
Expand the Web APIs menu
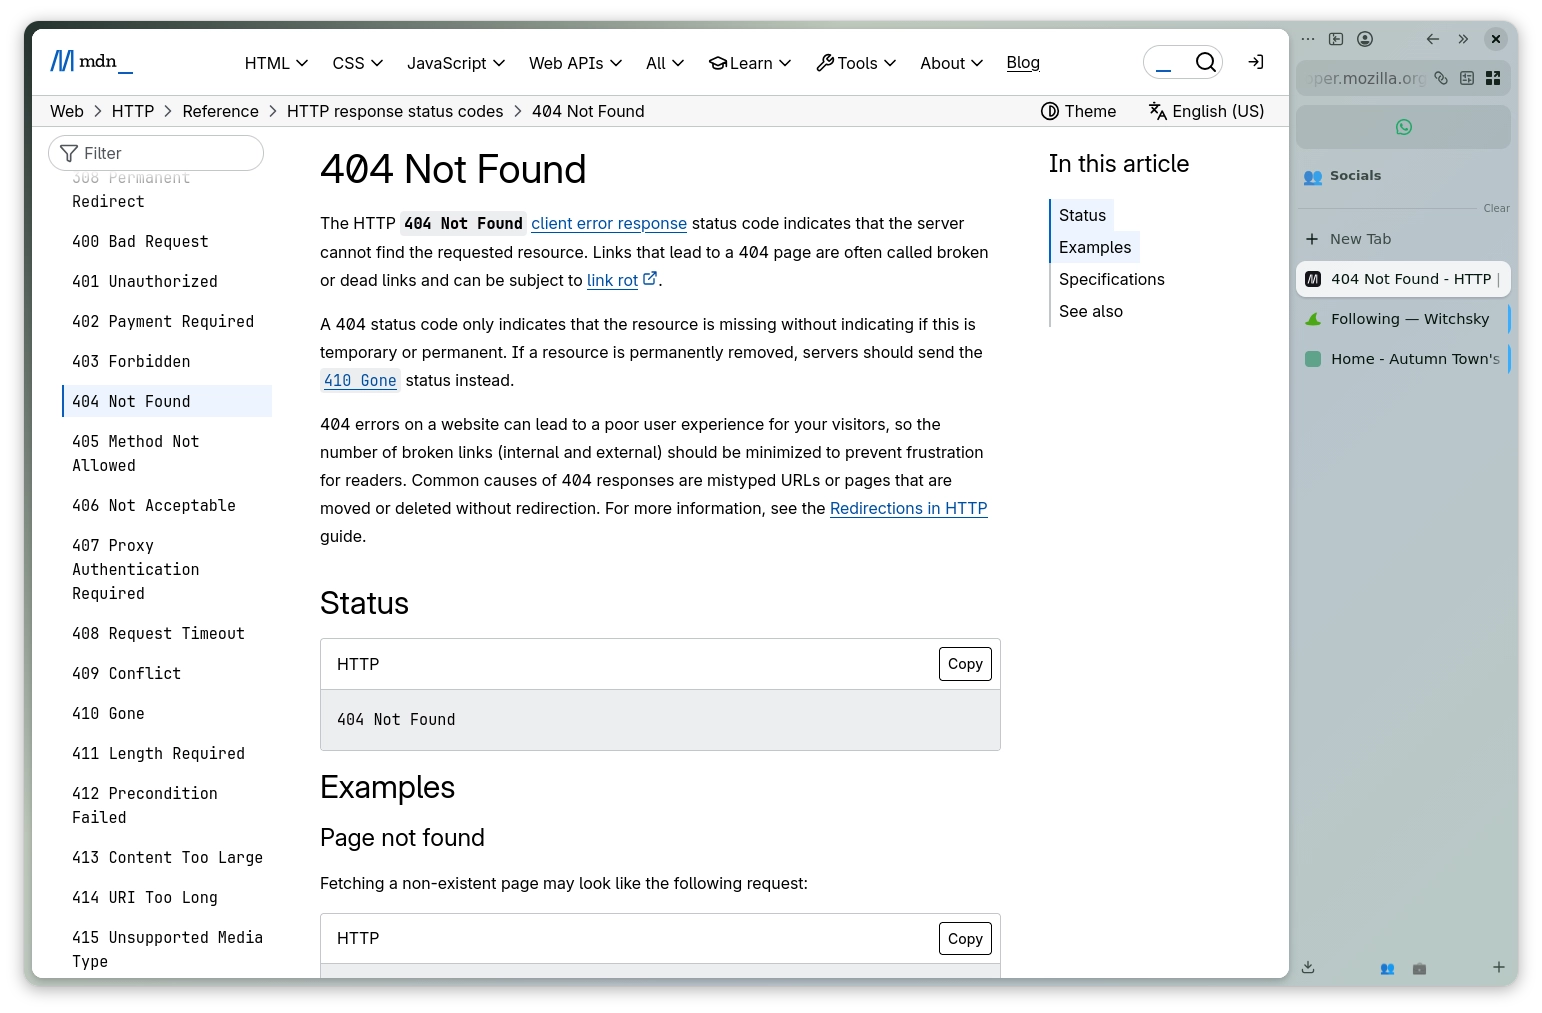(576, 63)
